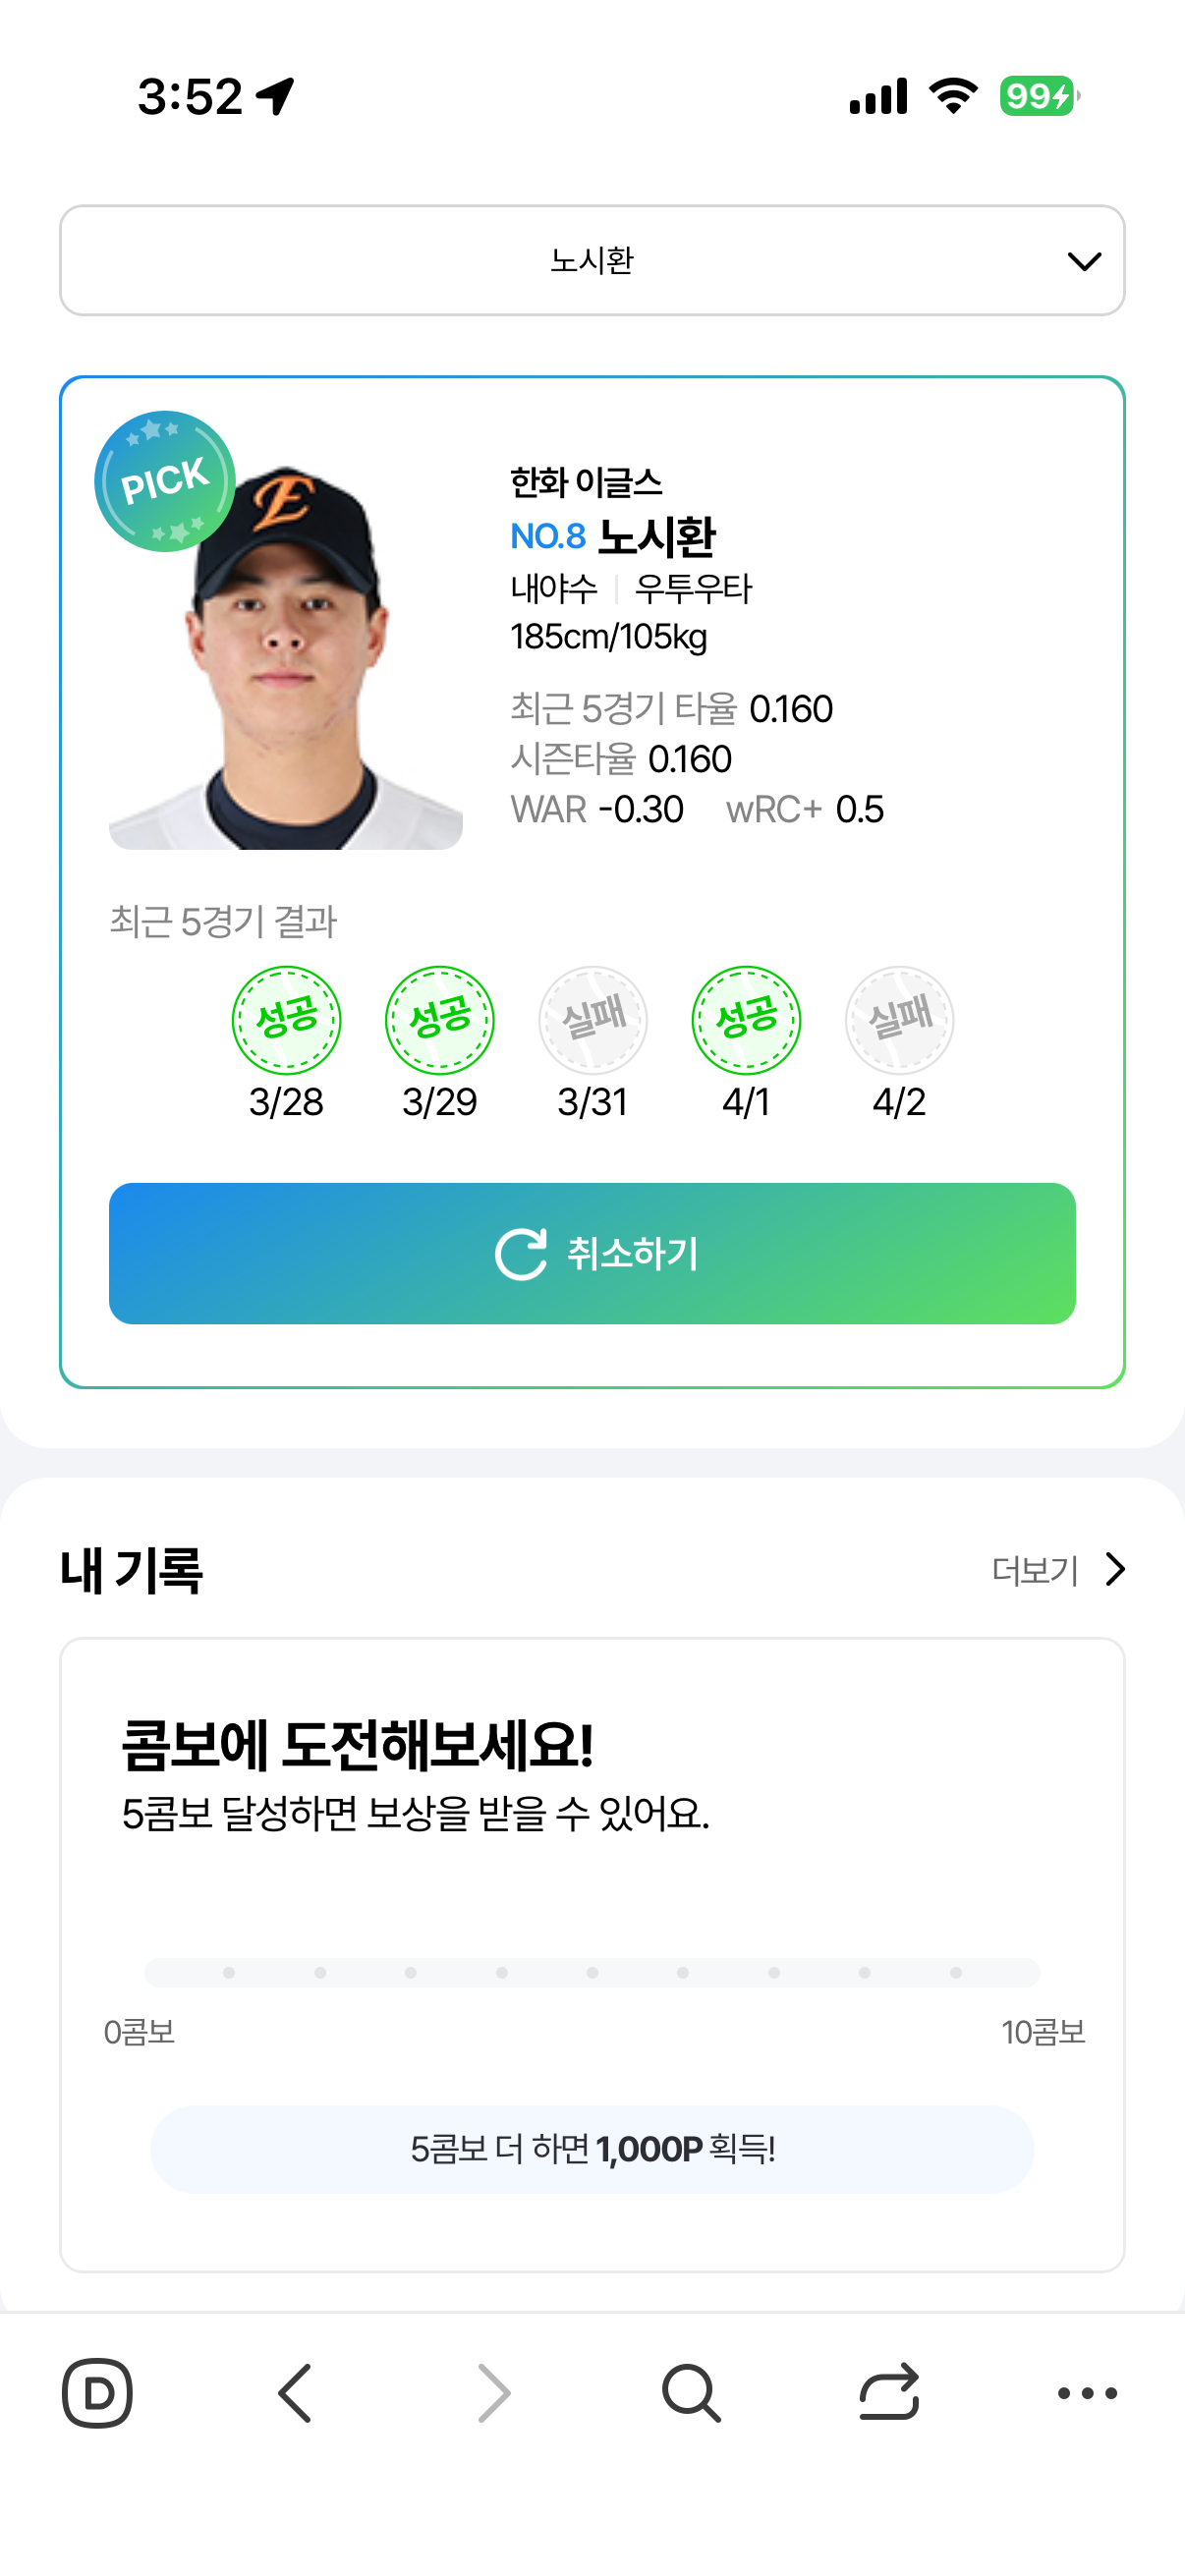Tap the 3/31 실패 result stamp
Screen dimensions: 1185x2576
pos(593,1020)
